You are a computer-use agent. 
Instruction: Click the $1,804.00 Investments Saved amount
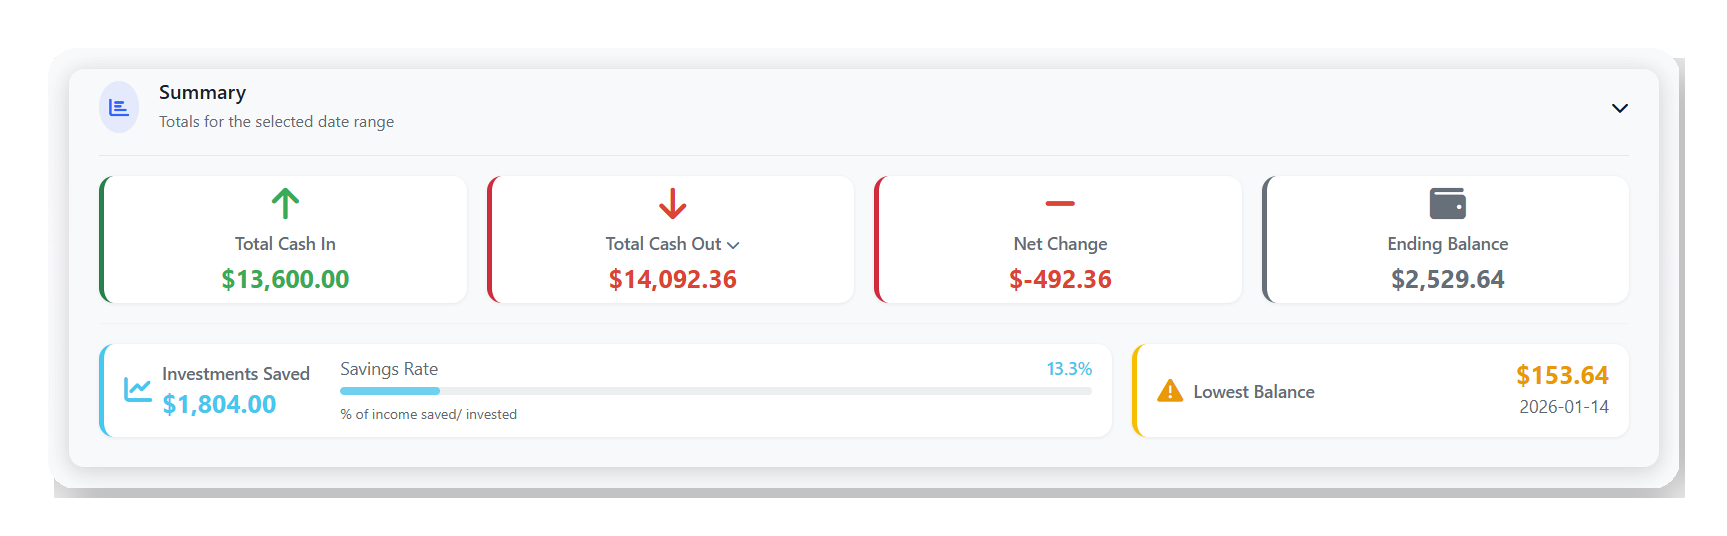pos(219,404)
